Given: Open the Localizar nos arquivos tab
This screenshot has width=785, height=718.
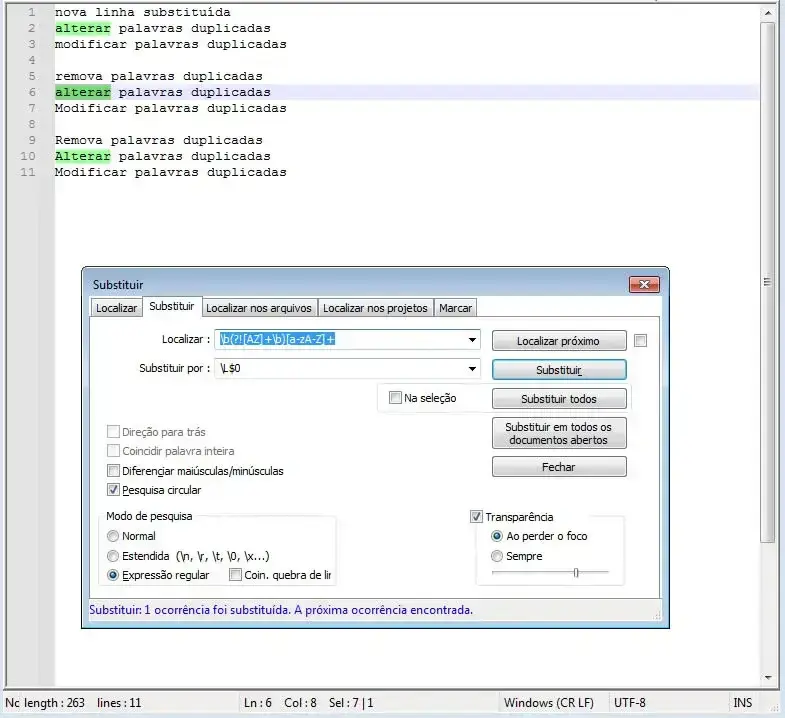Looking at the screenshot, I should click(x=259, y=308).
